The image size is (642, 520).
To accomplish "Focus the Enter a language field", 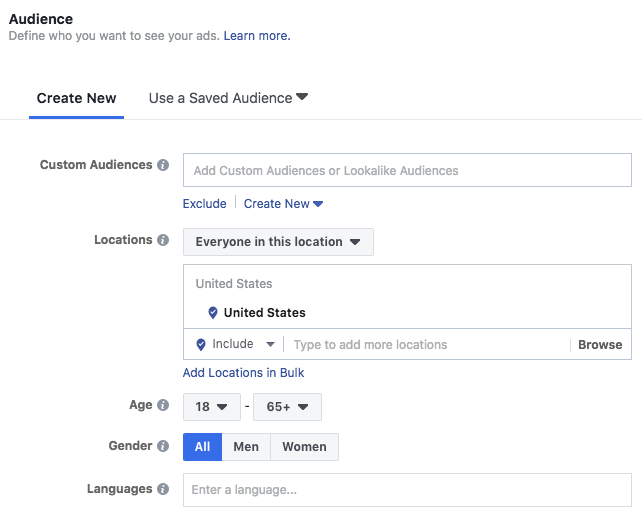I will (x=407, y=490).
